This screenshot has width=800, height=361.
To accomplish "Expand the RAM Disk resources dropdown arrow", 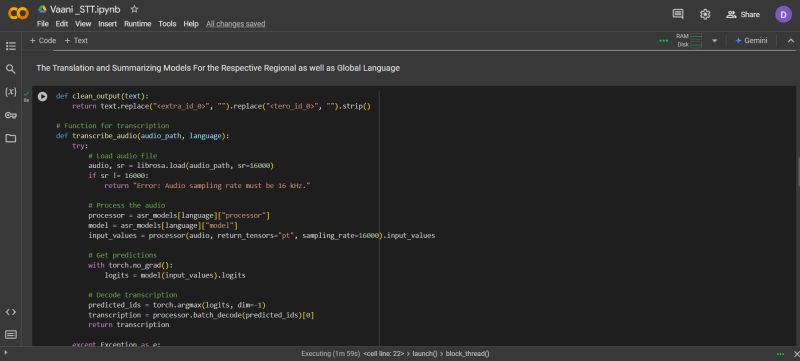I will (714, 41).
